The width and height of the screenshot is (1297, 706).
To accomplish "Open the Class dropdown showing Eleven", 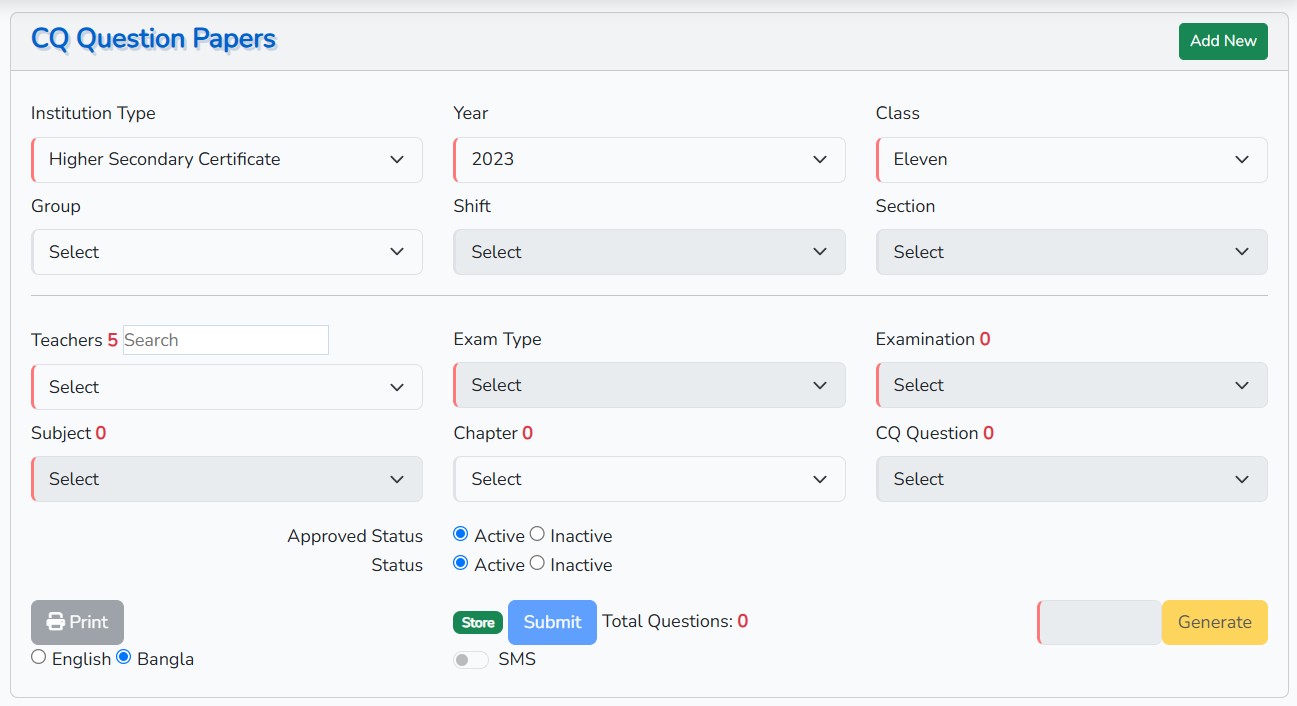I will [x=1071, y=160].
